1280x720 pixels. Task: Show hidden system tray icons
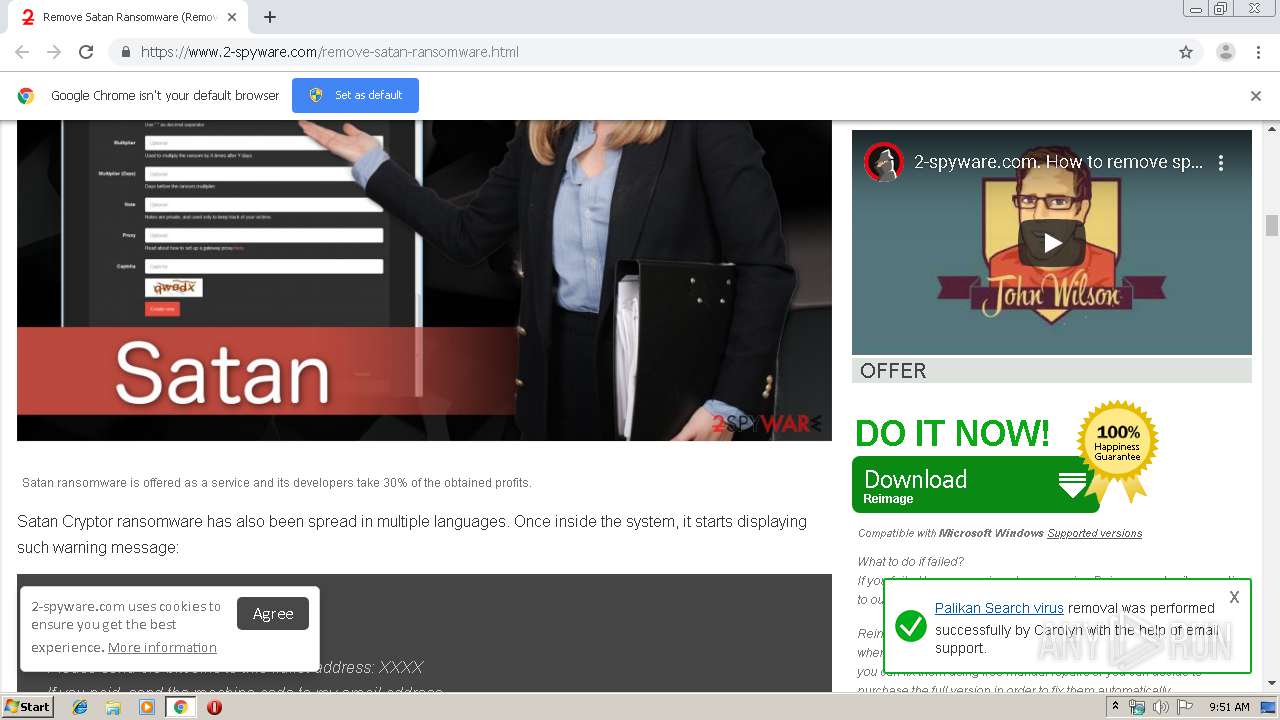point(1115,707)
